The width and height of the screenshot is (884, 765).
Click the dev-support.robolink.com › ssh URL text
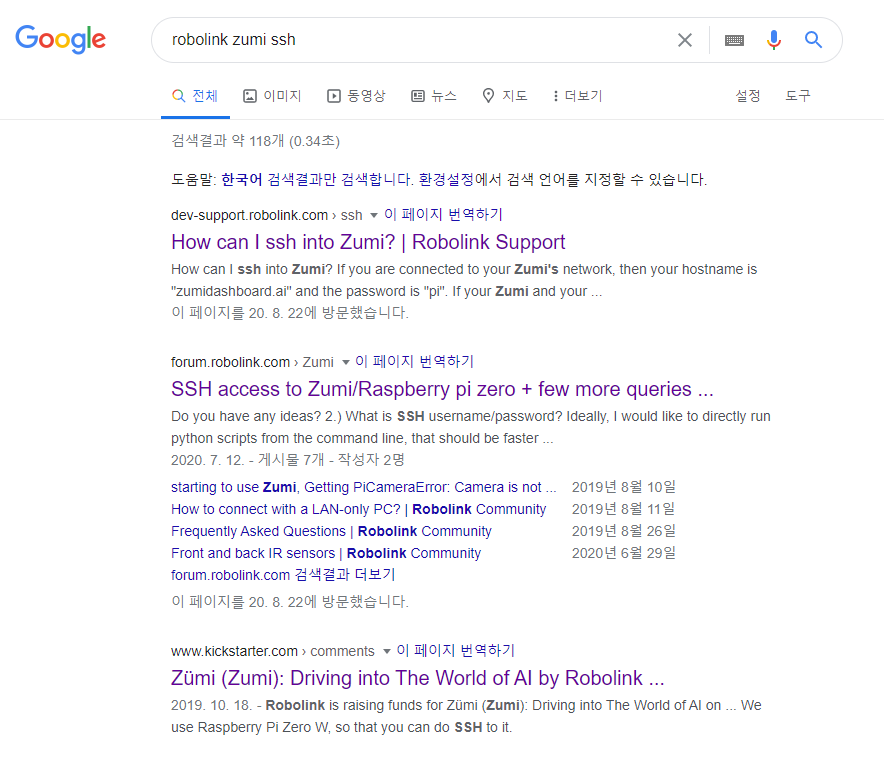click(267, 215)
